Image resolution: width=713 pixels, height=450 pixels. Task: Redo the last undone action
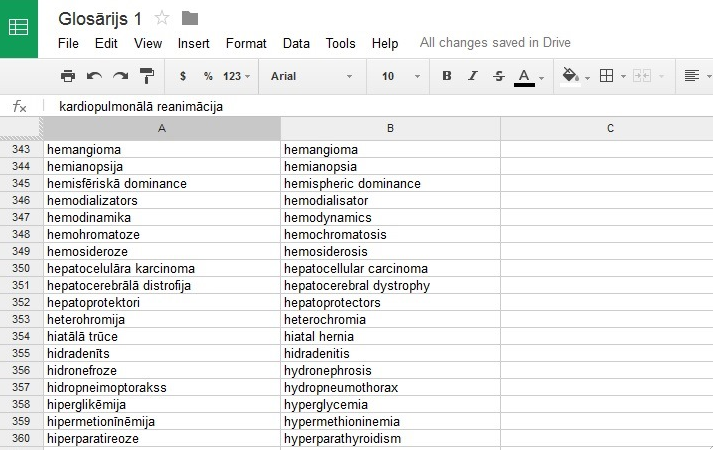pyautogui.click(x=120, y=76)
